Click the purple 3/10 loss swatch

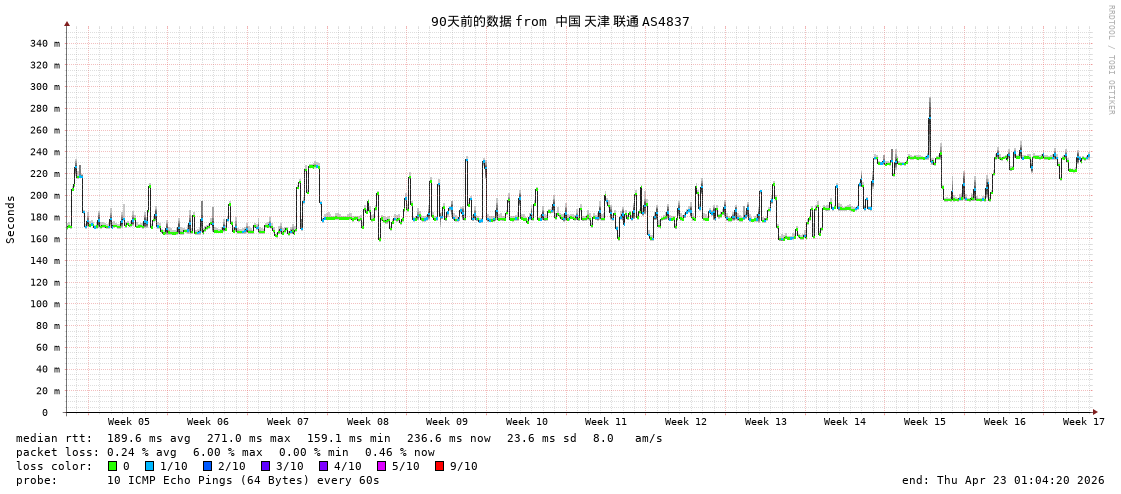point(266,466)
